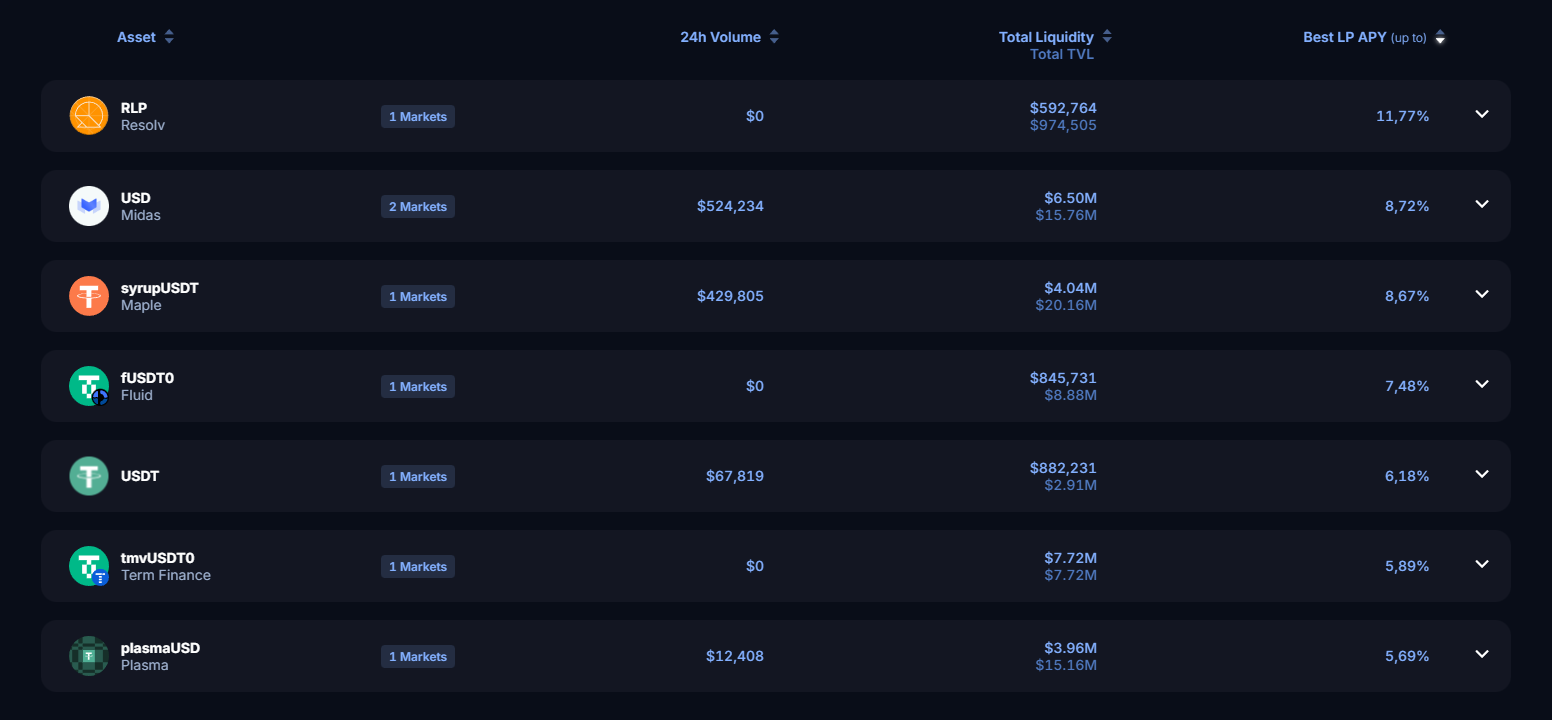Open the 1 Markets badge for USDT
The width and height of the screenshot is (1552, 720).
[x=418, y=477]
